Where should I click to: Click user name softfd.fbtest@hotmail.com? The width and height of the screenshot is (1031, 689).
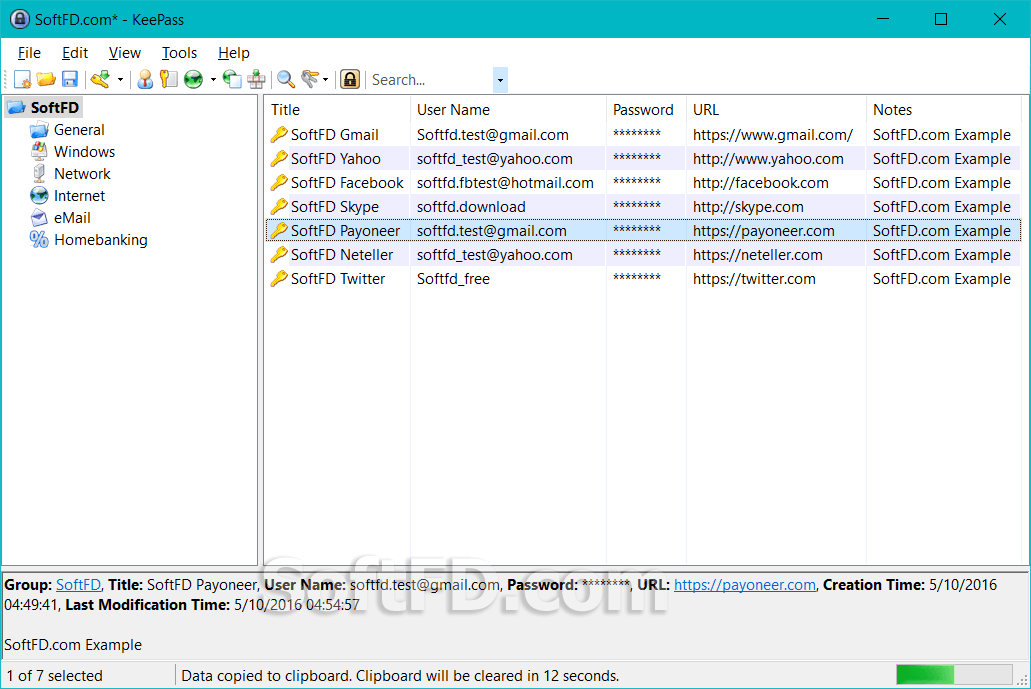click(x=505, y=183)
